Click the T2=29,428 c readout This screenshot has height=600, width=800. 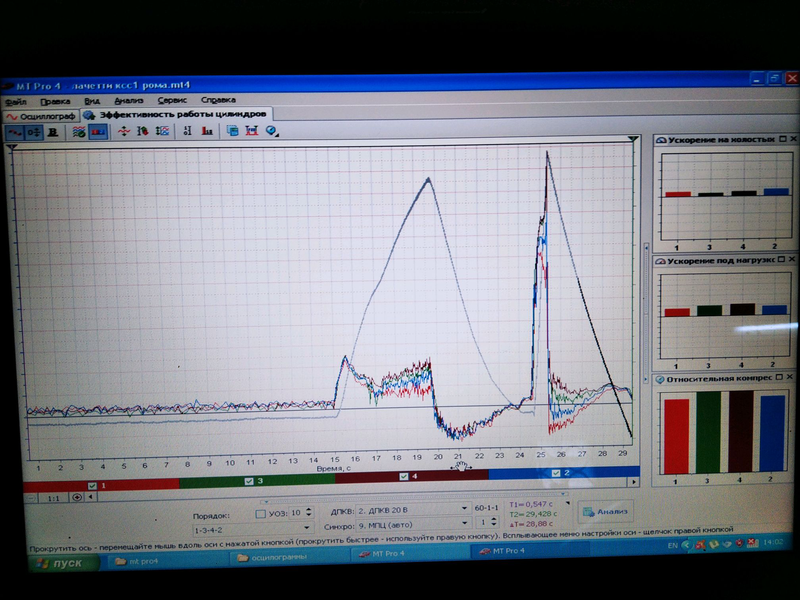click(x=534, y=514)
